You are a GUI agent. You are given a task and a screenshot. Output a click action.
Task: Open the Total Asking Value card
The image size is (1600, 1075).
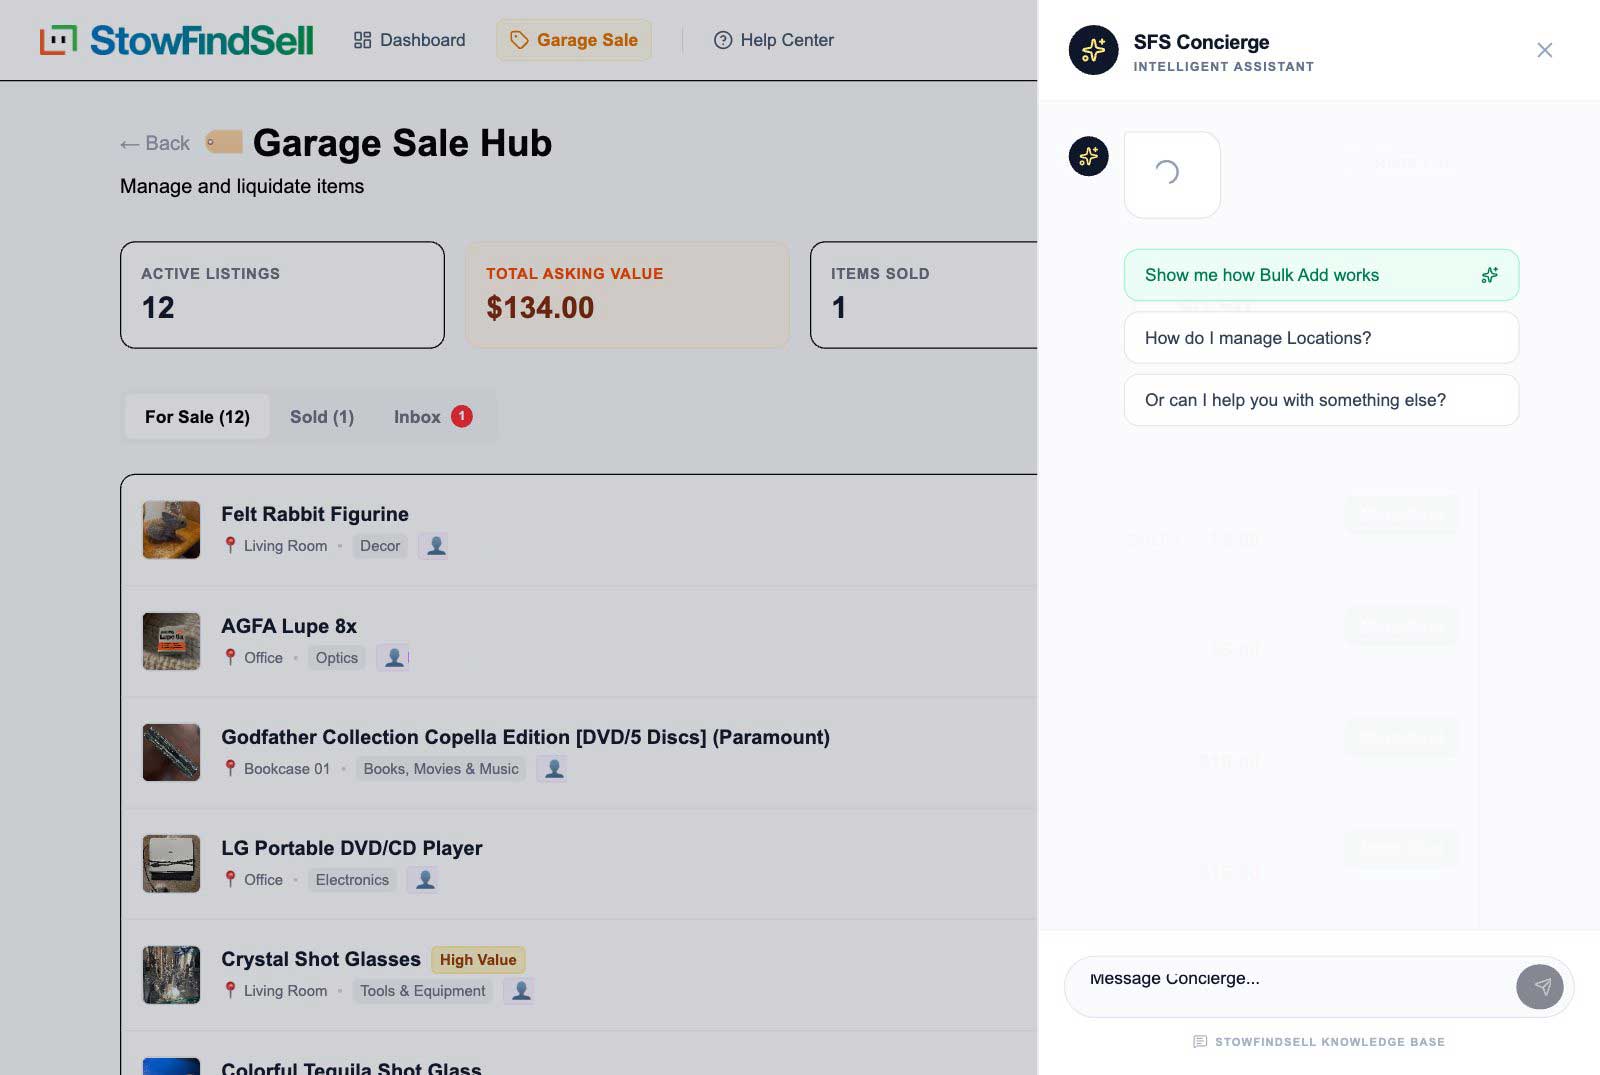(x=627, y=295)
